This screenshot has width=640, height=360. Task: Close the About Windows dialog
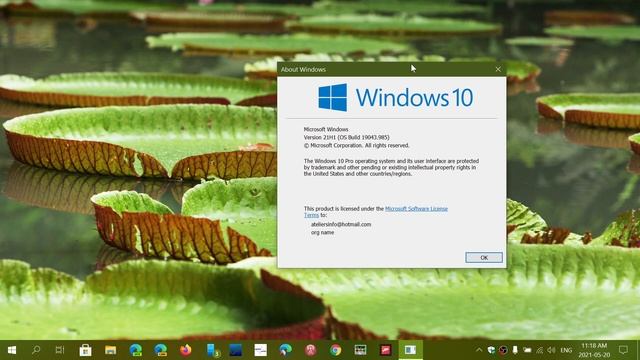[498, 69]
